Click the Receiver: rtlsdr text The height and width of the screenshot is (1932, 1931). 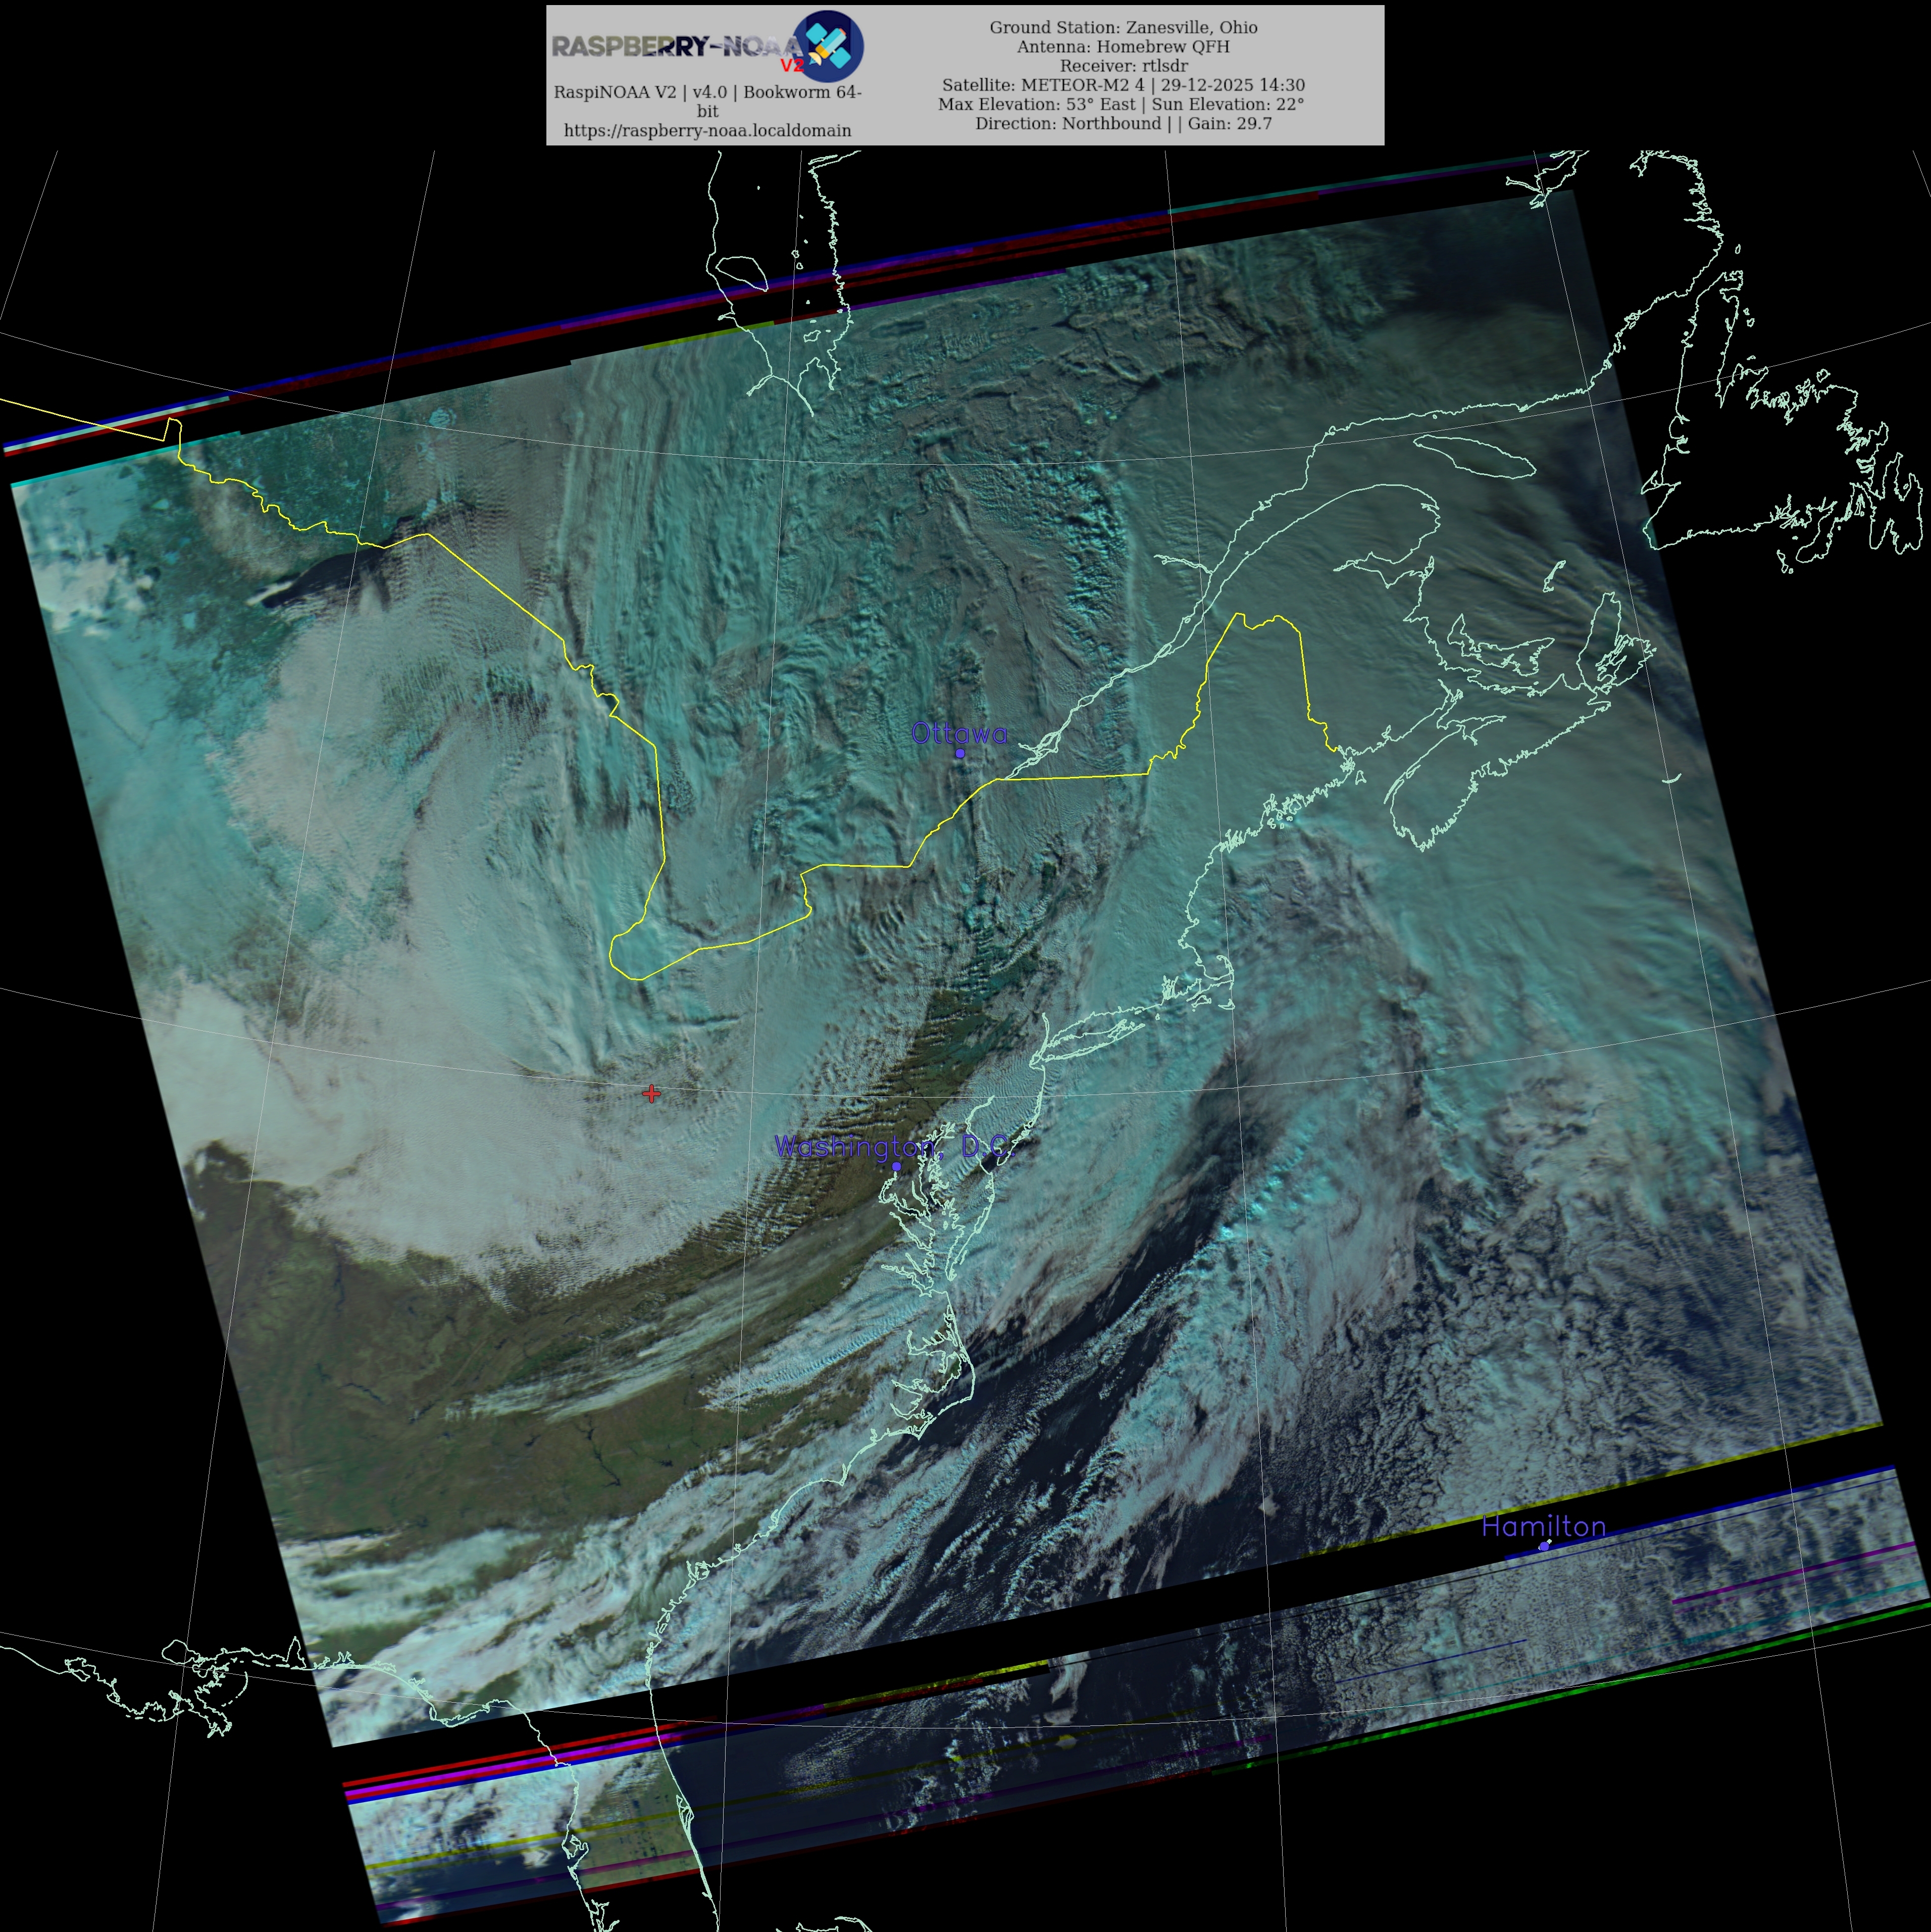1123,66
